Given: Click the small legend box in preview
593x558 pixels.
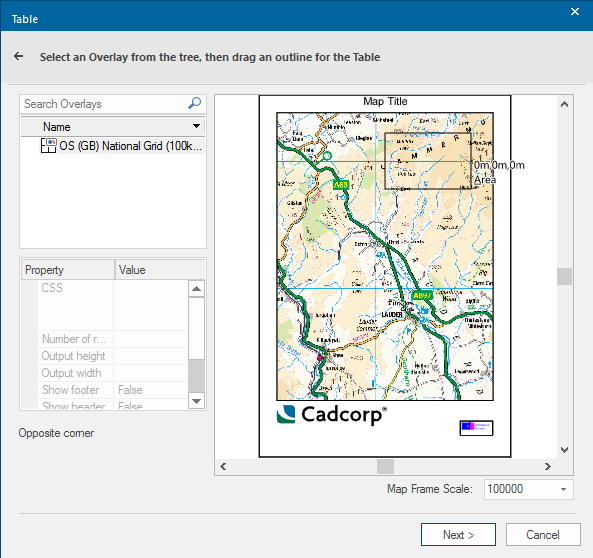Looking at the screenshot, I should 476,428.
